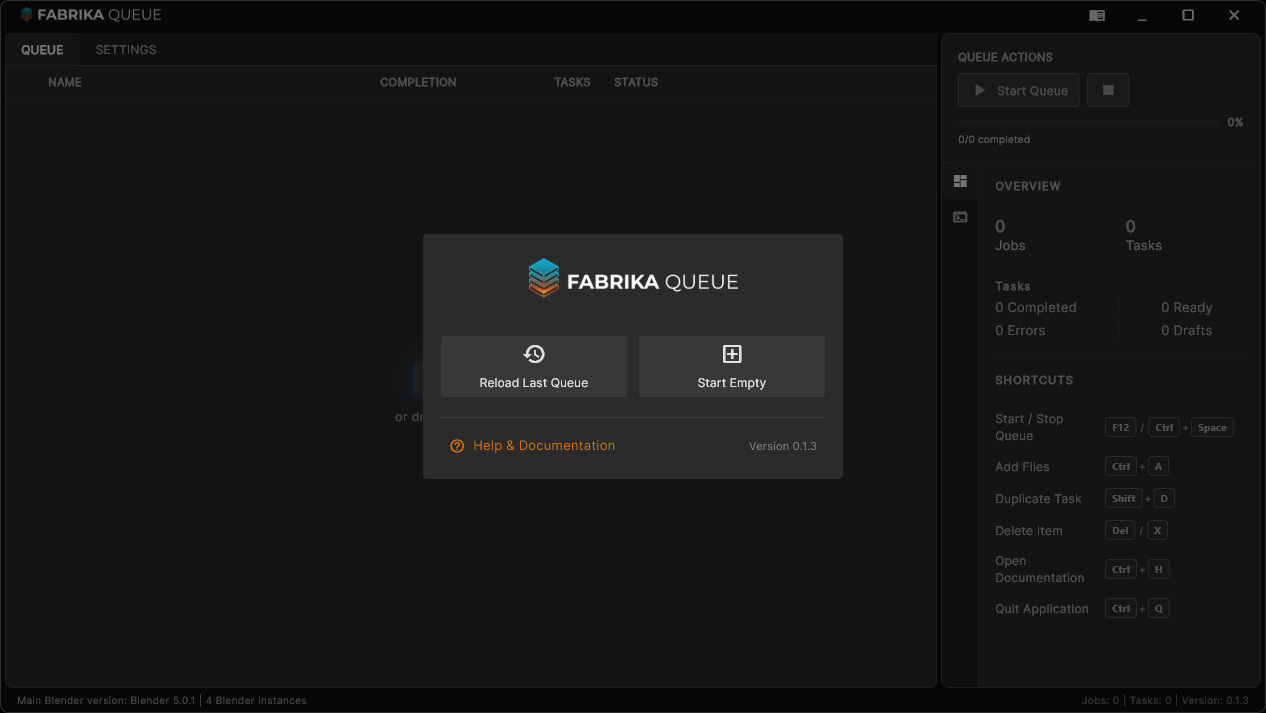The height and width of the screenshot is (713, 1266).
Task: Click the Start Queue button
Action: pyautogui.click(x=1018, y=90)
